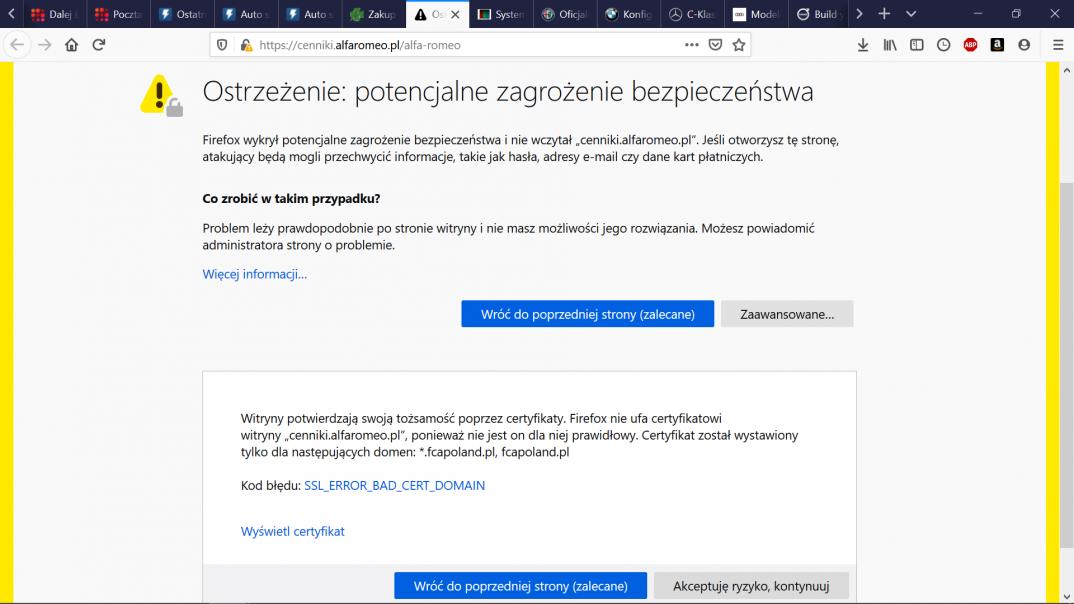This screenshot has height=604, width=1074.
Task: Show site security info via warning padlock
Action: 246,45
